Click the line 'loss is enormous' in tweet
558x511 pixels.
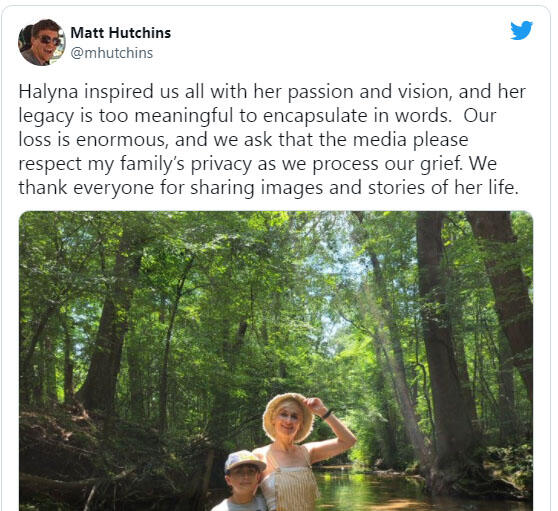pyautogui.click(x=243, y=139)
